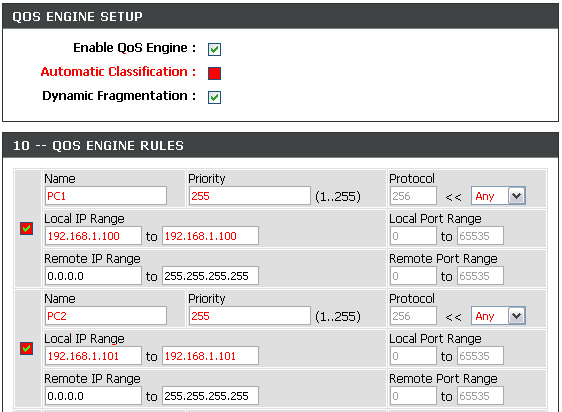Open the PC2 rule protocol Any dropdown
562x412 pixels.
(498, 316)
